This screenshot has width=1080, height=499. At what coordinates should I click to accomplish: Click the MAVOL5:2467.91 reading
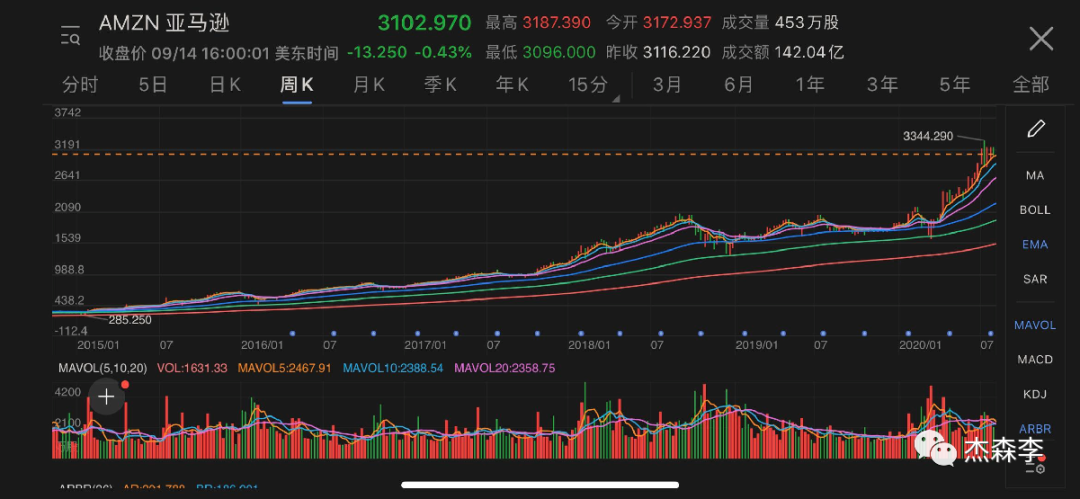coord(285,368)
